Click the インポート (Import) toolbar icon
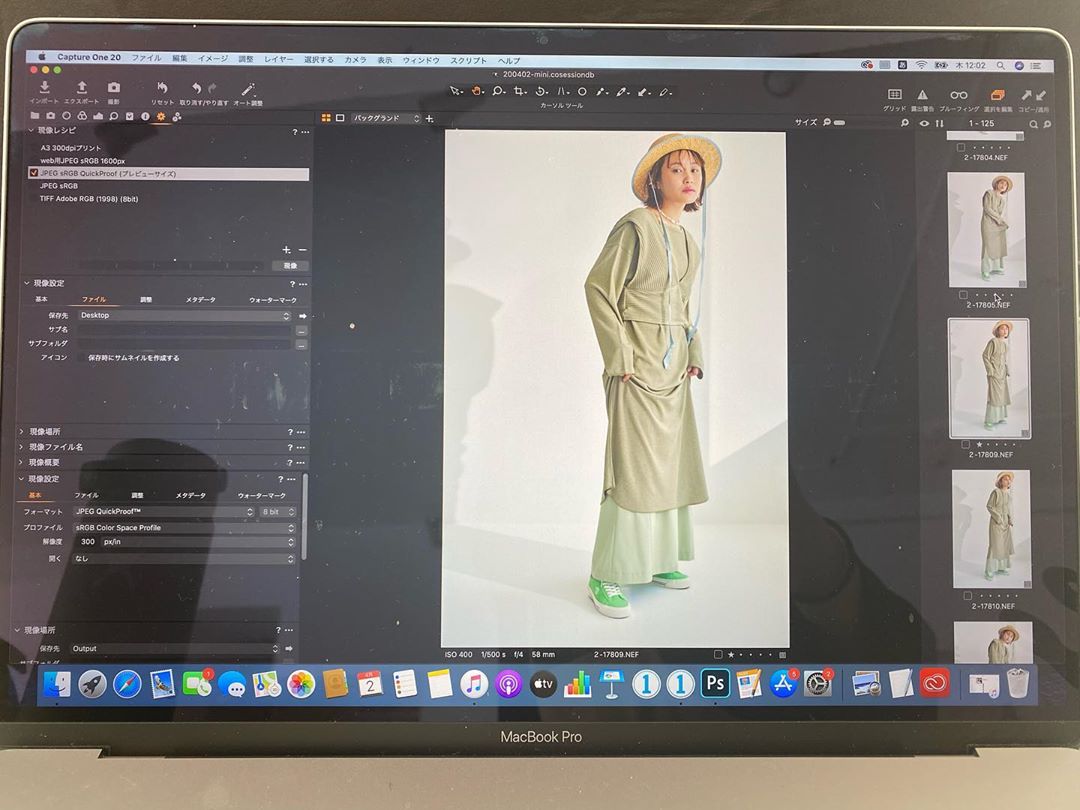Image resolution: width=1080 pixels, height=810 pixels. tap(44, 88)
